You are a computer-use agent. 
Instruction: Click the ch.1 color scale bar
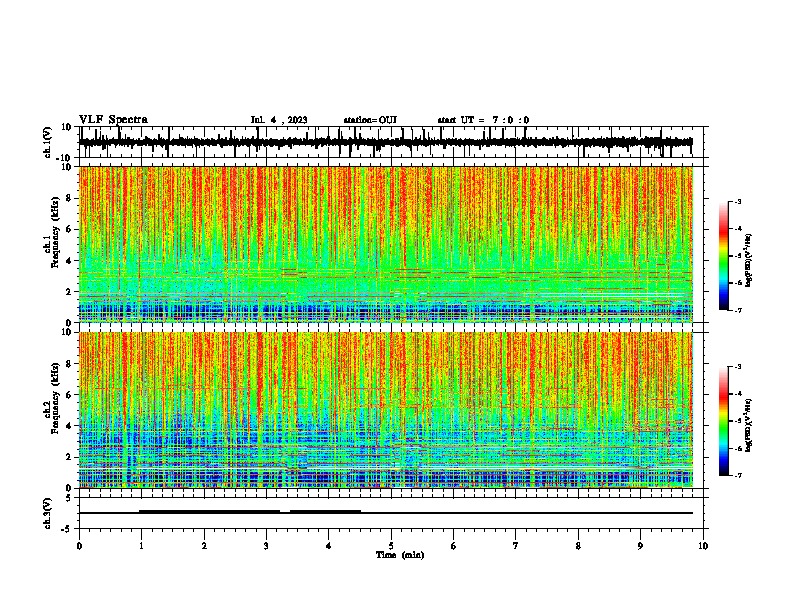723,256
